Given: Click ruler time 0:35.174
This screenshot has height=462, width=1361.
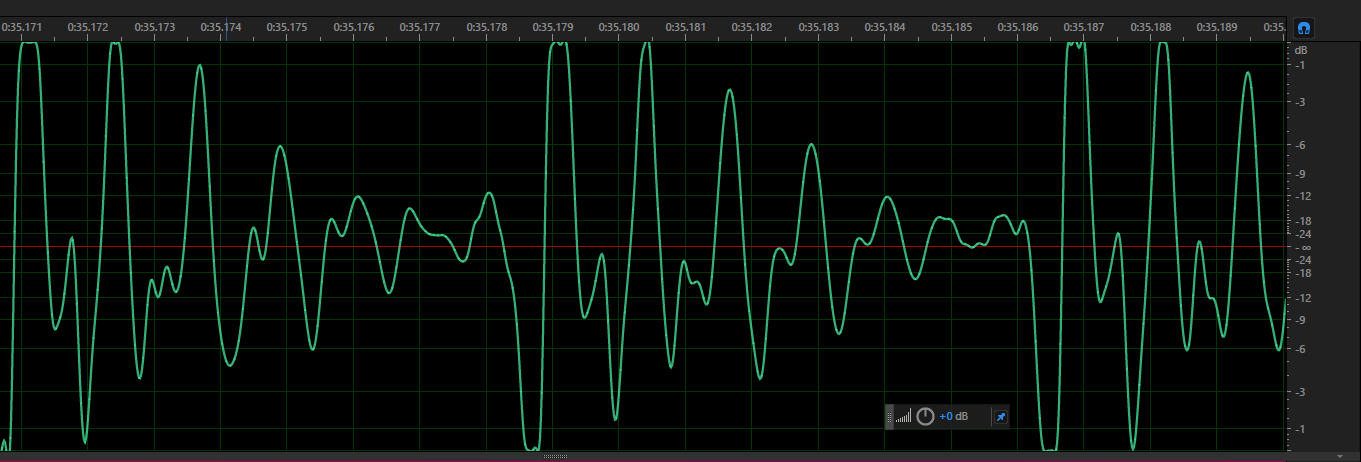Looking at the screenshot, I should 221,27.
